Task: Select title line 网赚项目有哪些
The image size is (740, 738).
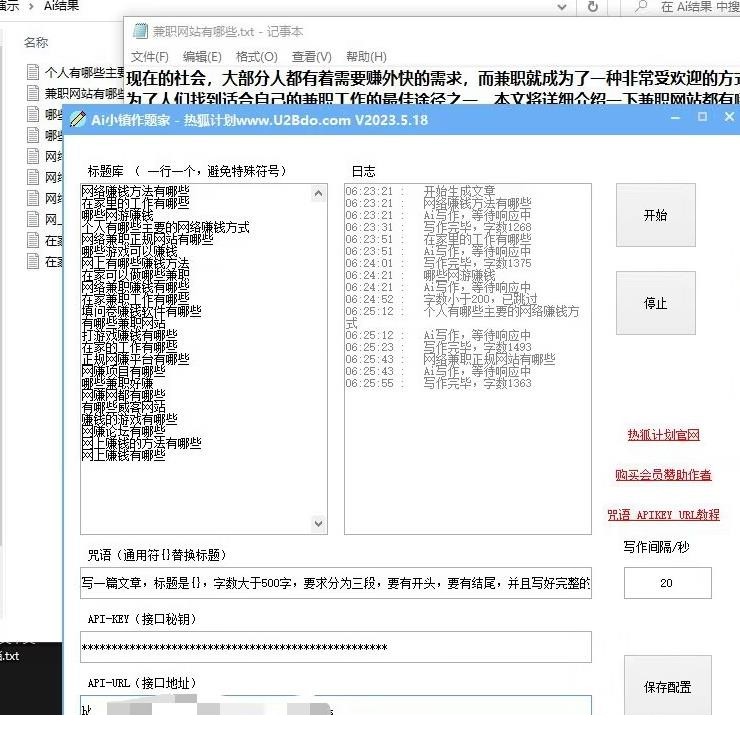Action: (x=123, y=371)
